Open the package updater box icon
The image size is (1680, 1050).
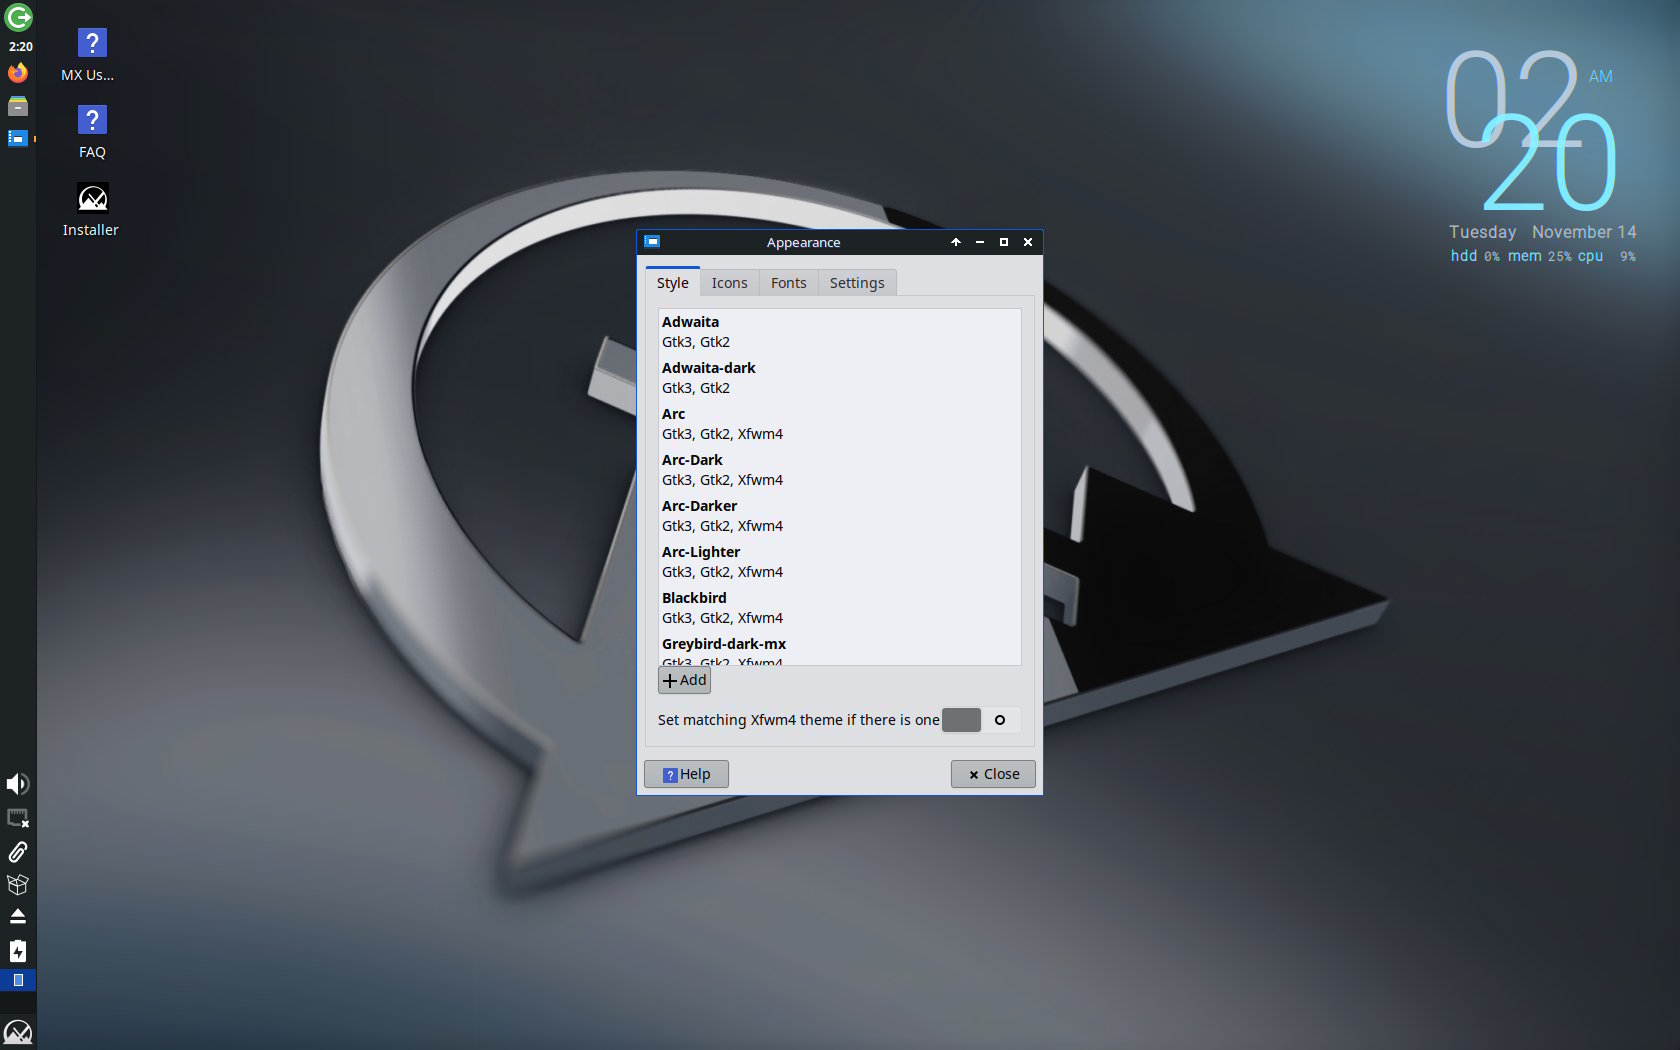[x=18, y=884]
